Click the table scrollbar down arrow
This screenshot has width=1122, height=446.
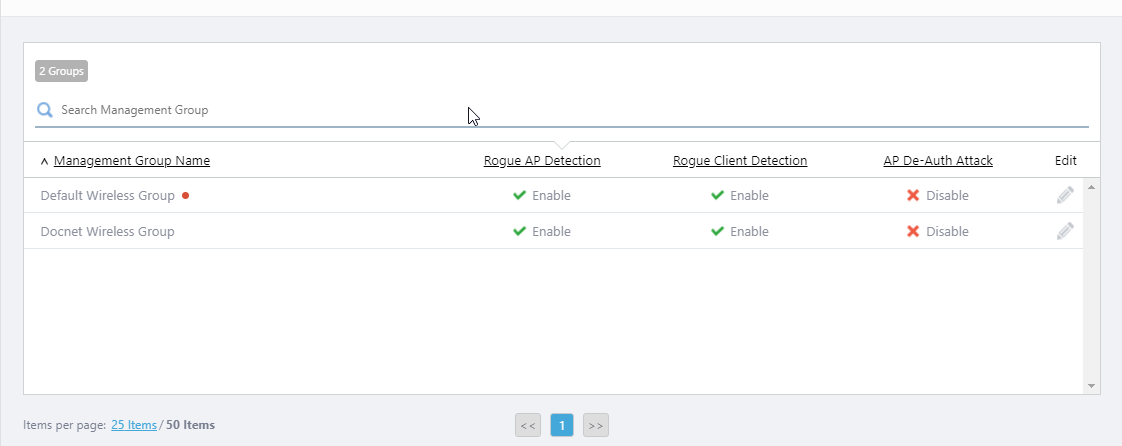click(1091, 386)
